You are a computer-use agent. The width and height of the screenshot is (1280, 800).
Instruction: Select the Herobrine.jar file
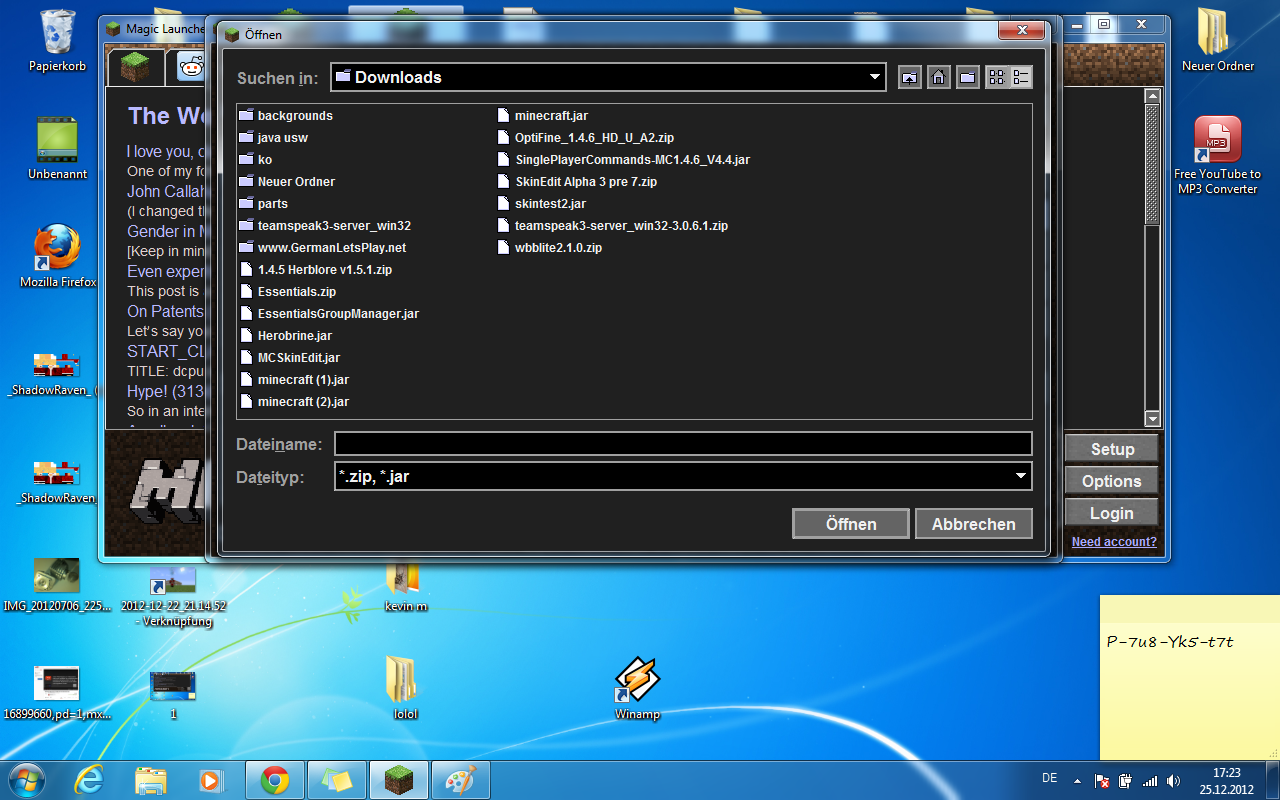point(294,336)
